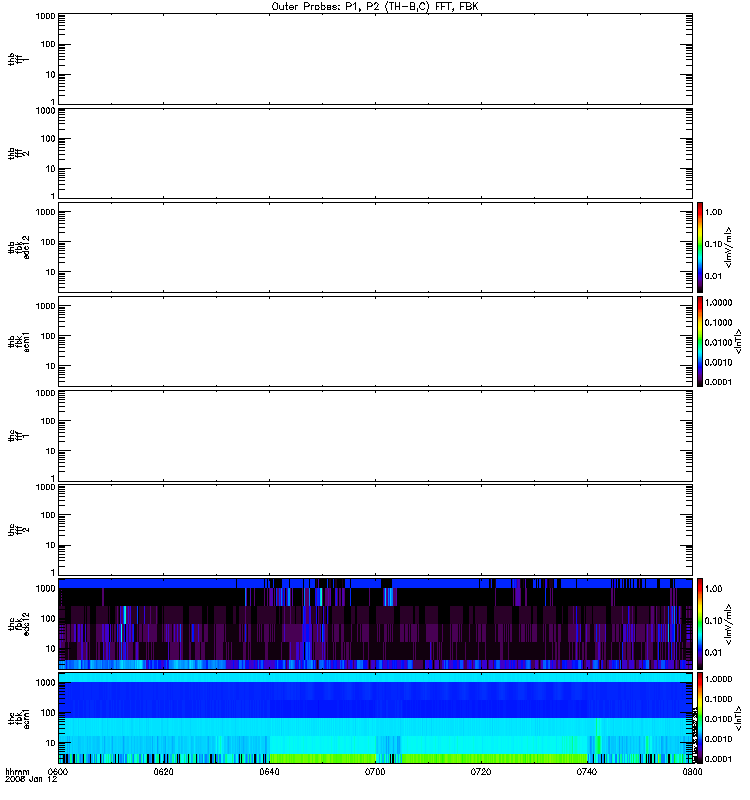Click the "hhmm" time format label
The width and height of the screenshot is (750, 800).
(x=17, y=771)
